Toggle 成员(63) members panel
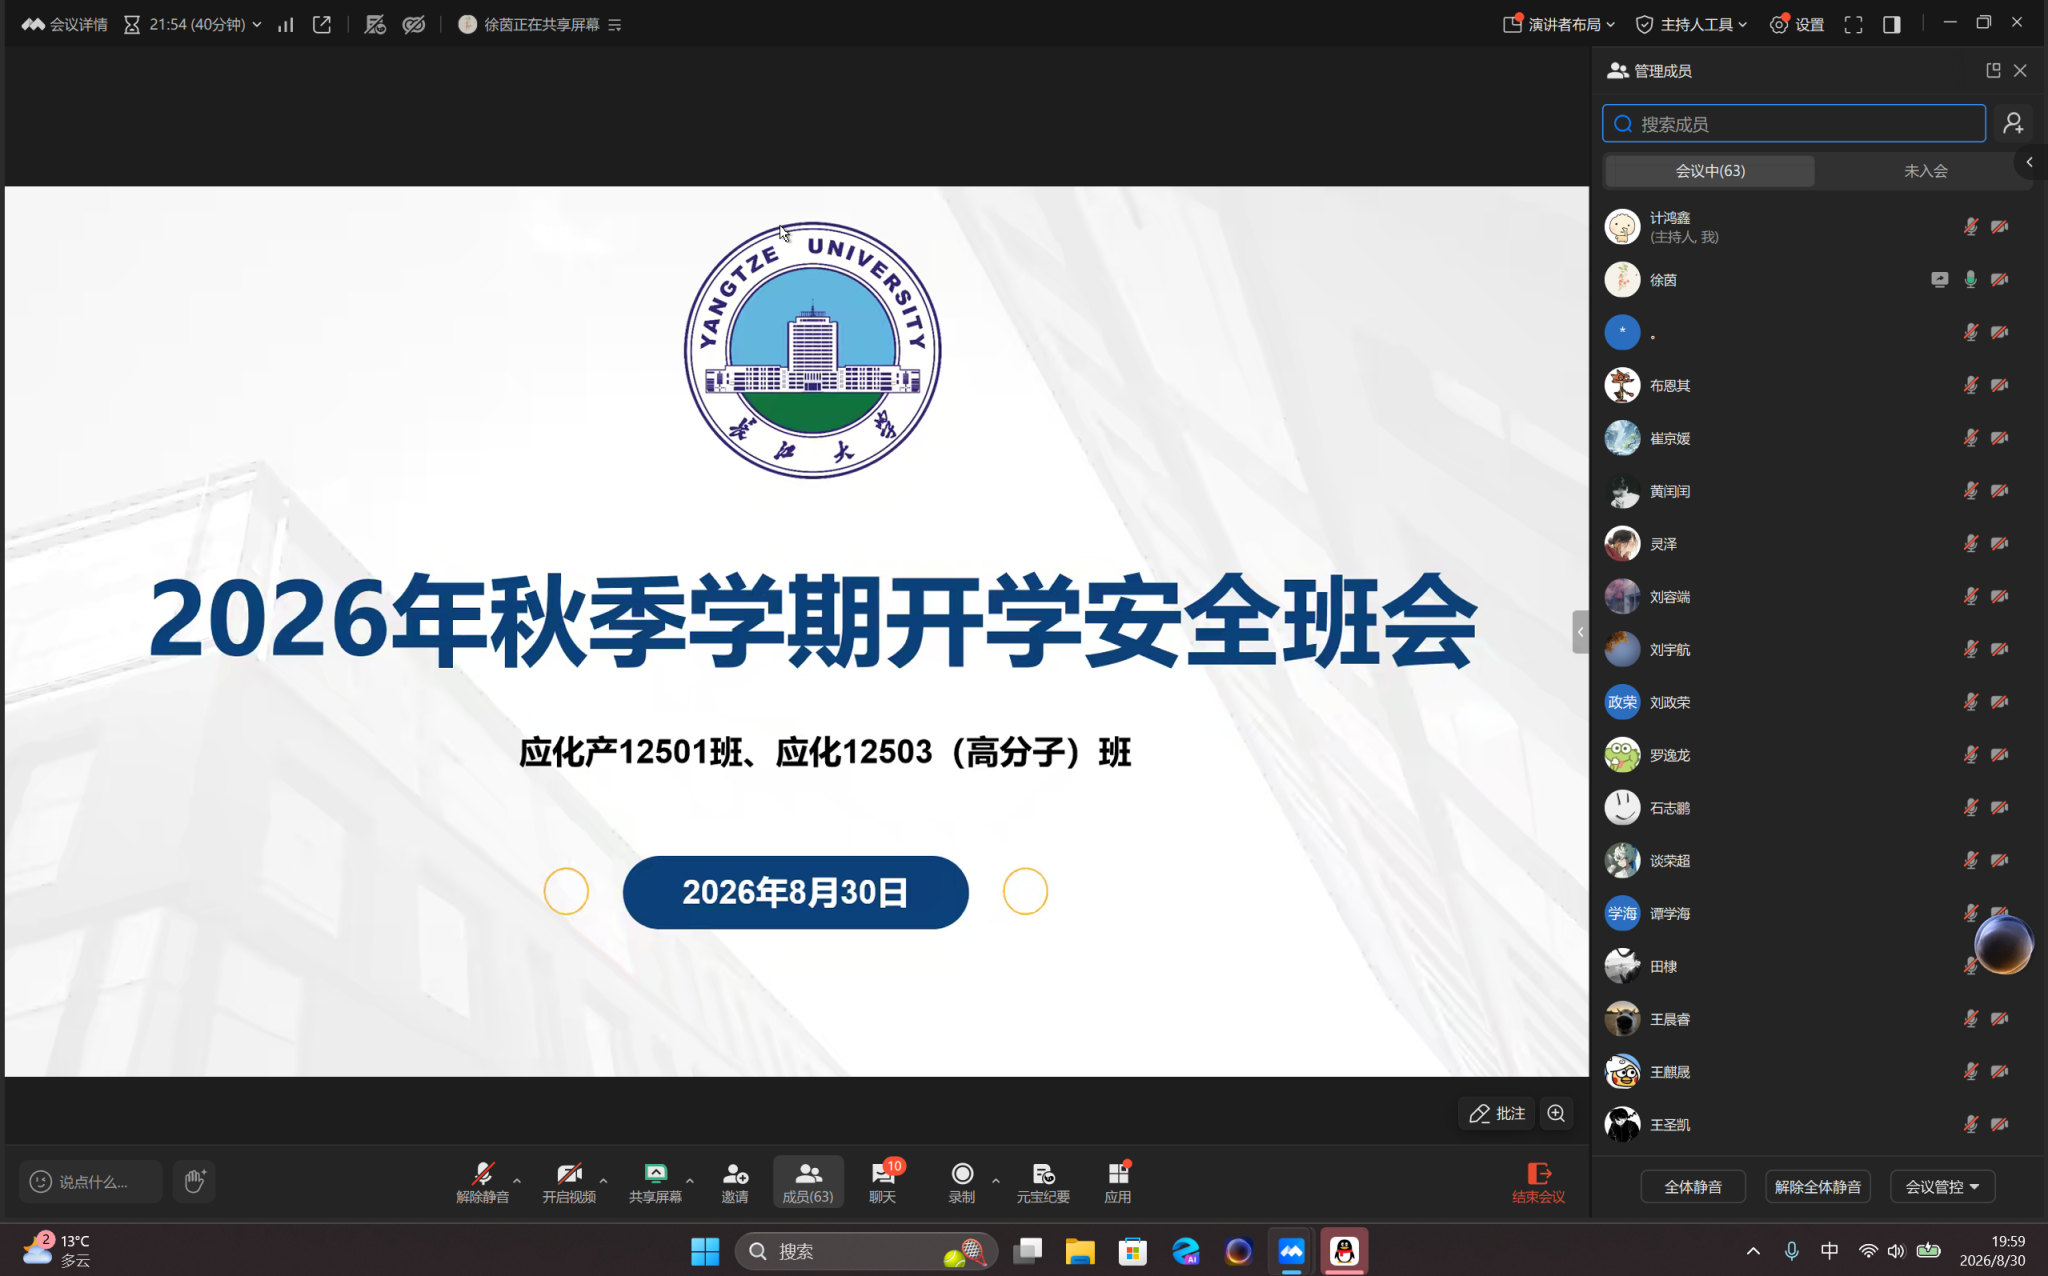2048x1276 pixels. pyautogui.click(x=808, y=1182)
